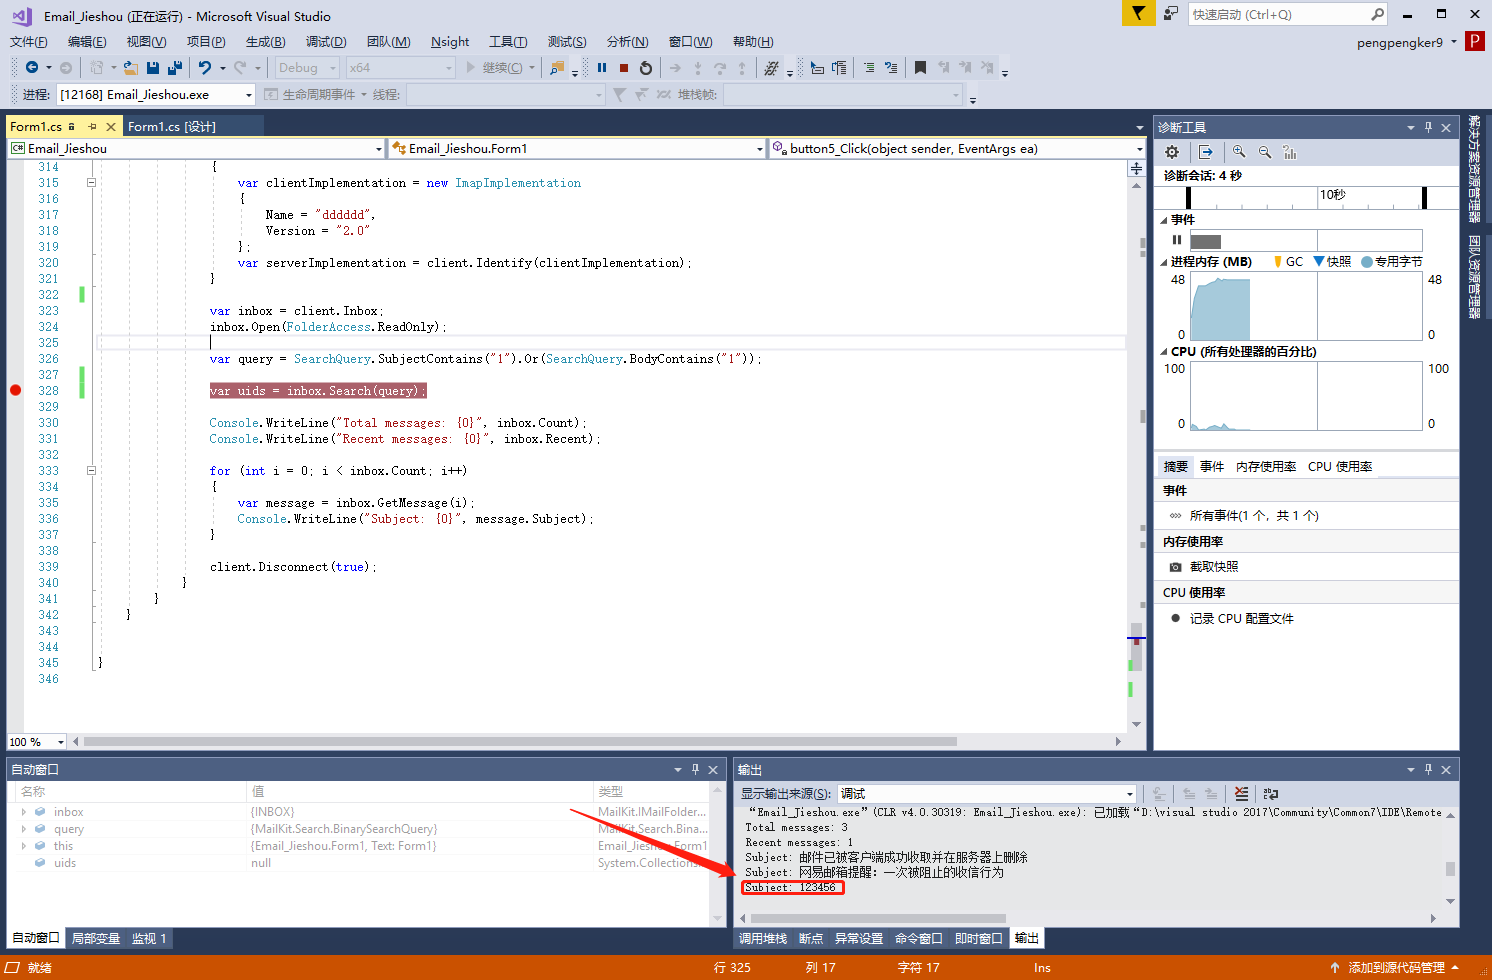Image resolution: width=1492 pixels, height=980 pixels.
Task: Click the Save All icon
Action: (175, 67)
